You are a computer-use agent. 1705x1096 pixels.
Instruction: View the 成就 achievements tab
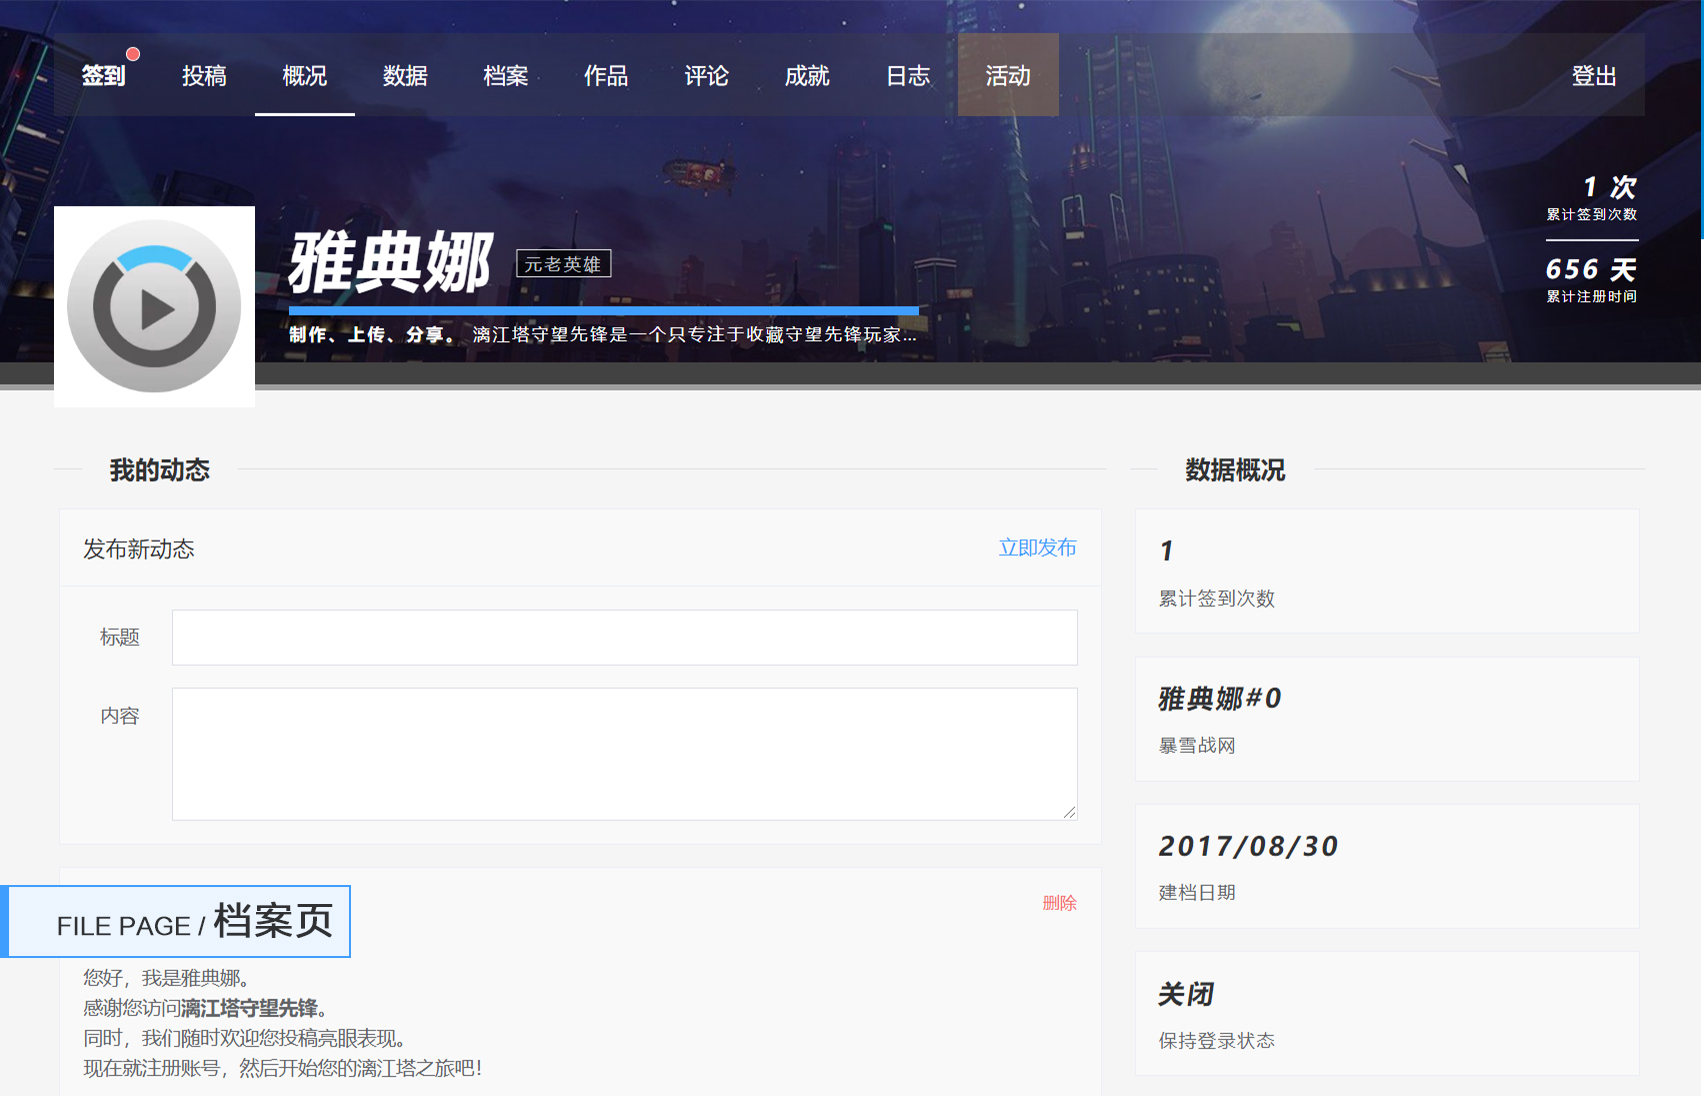point(807,76)
